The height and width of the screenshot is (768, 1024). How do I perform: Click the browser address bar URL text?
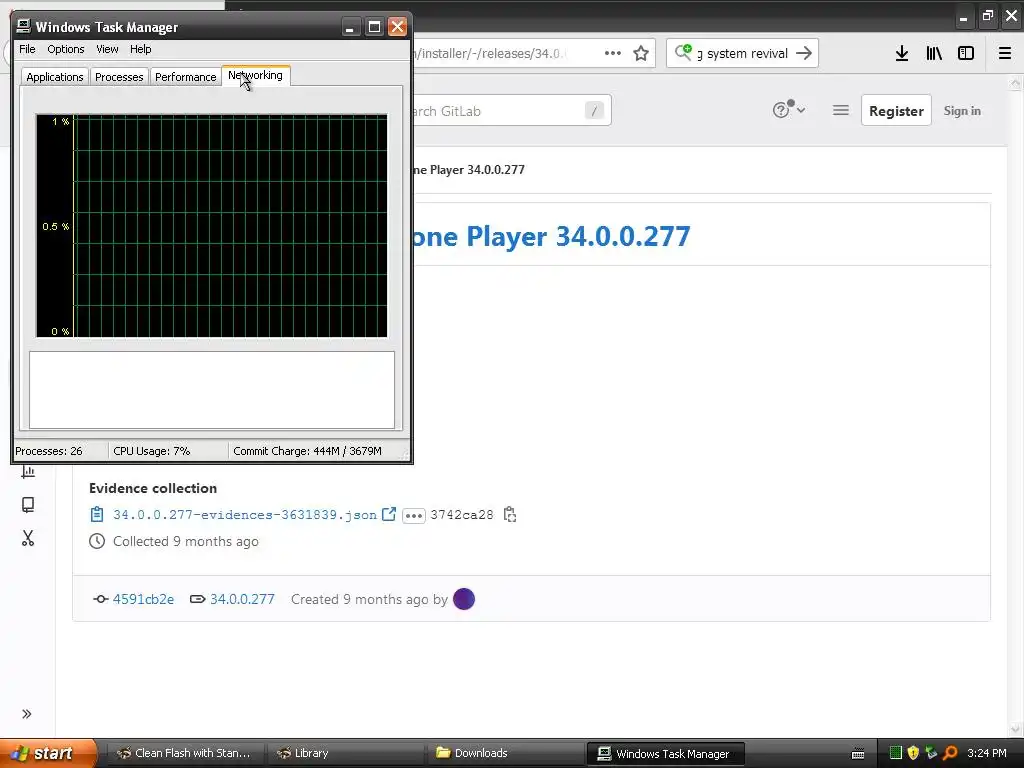[491, 54]
